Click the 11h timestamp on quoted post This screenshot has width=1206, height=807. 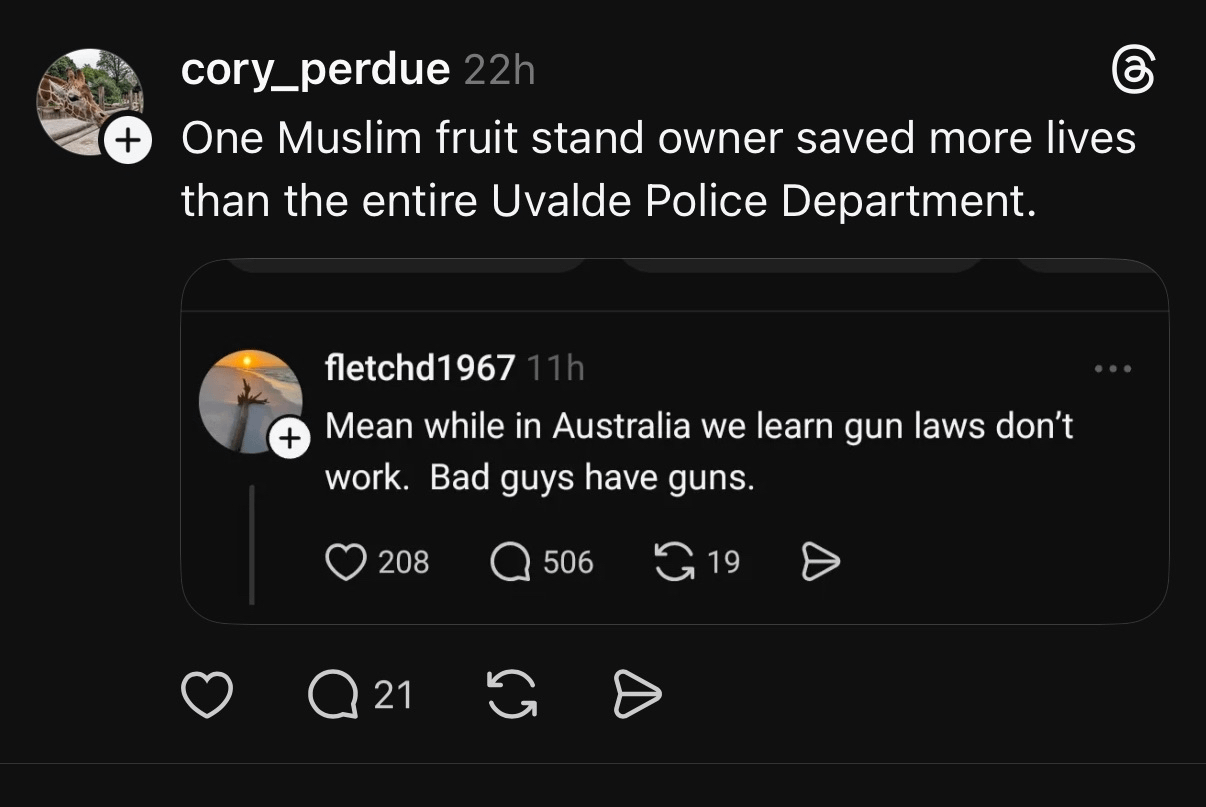pos(555,369)
